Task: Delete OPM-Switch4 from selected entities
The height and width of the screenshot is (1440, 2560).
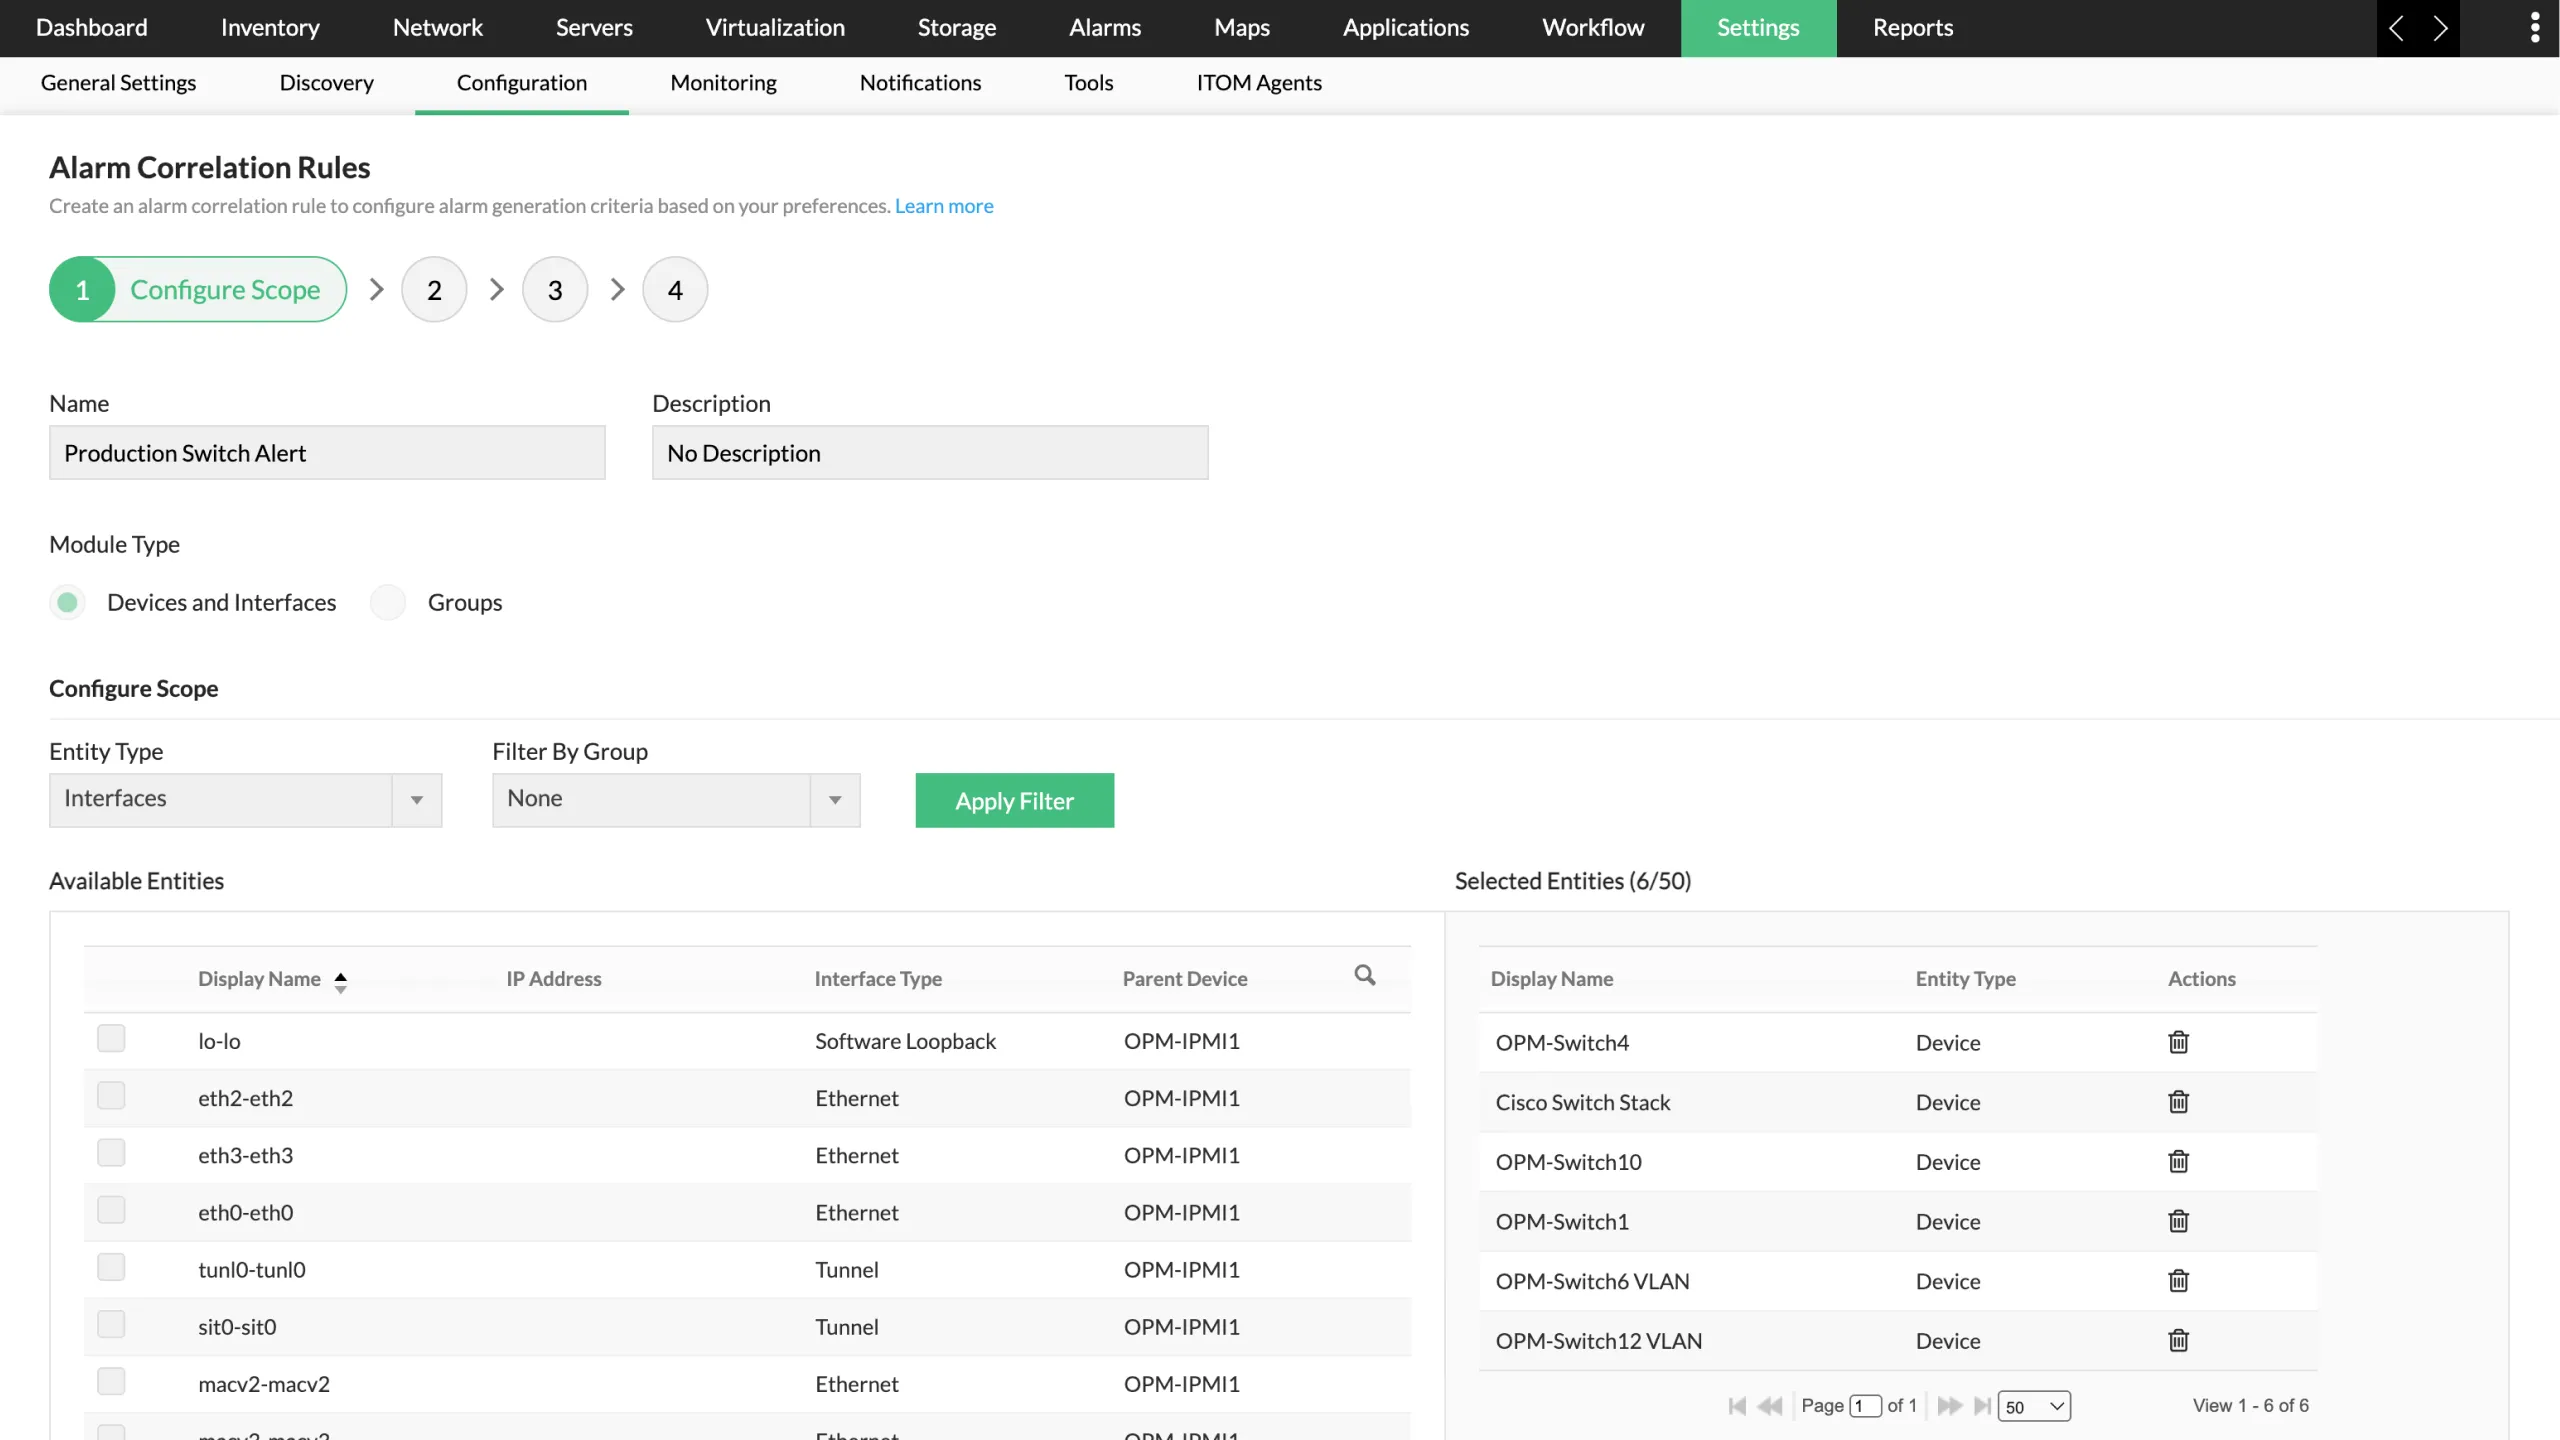Action: pyautogui.click(x=2178, y=1042)
